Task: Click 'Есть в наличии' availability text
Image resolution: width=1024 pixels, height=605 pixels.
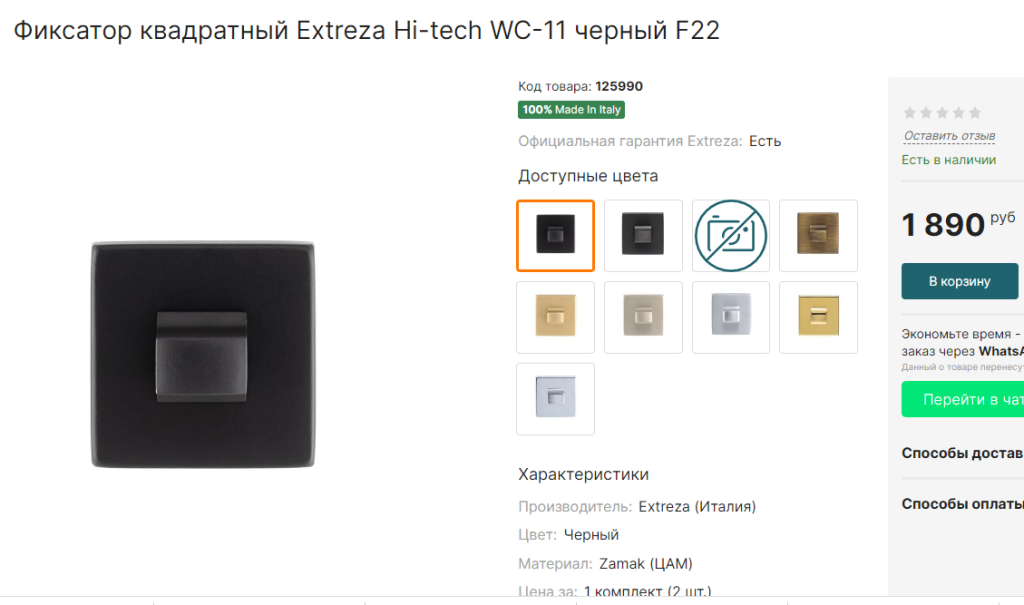Action: (948, 159)
